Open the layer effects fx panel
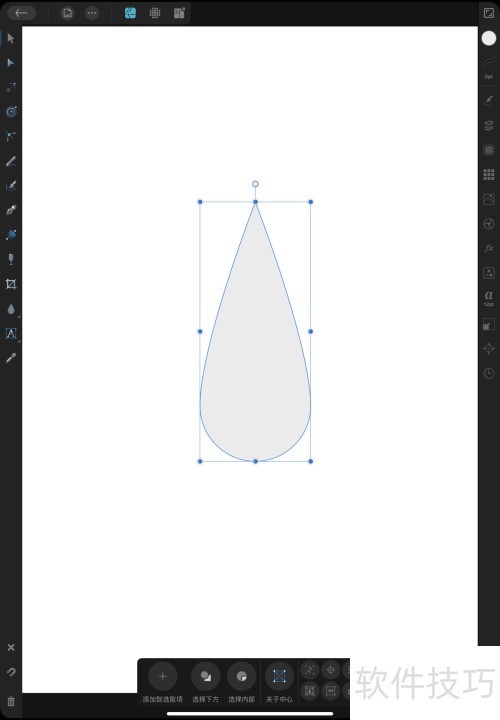Screen dimensions: 500x720 (489, 248)
